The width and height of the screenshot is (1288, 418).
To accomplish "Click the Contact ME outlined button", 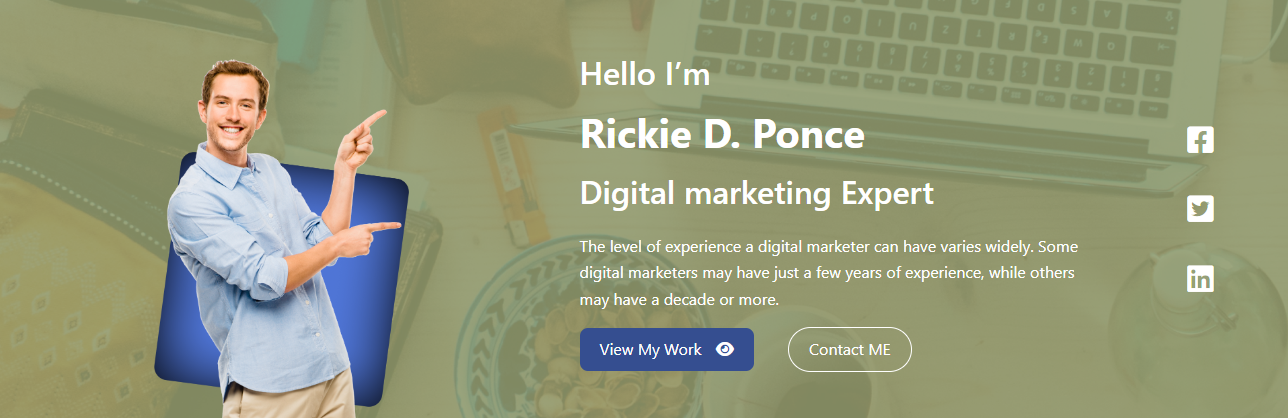I will tap(849, 349).
